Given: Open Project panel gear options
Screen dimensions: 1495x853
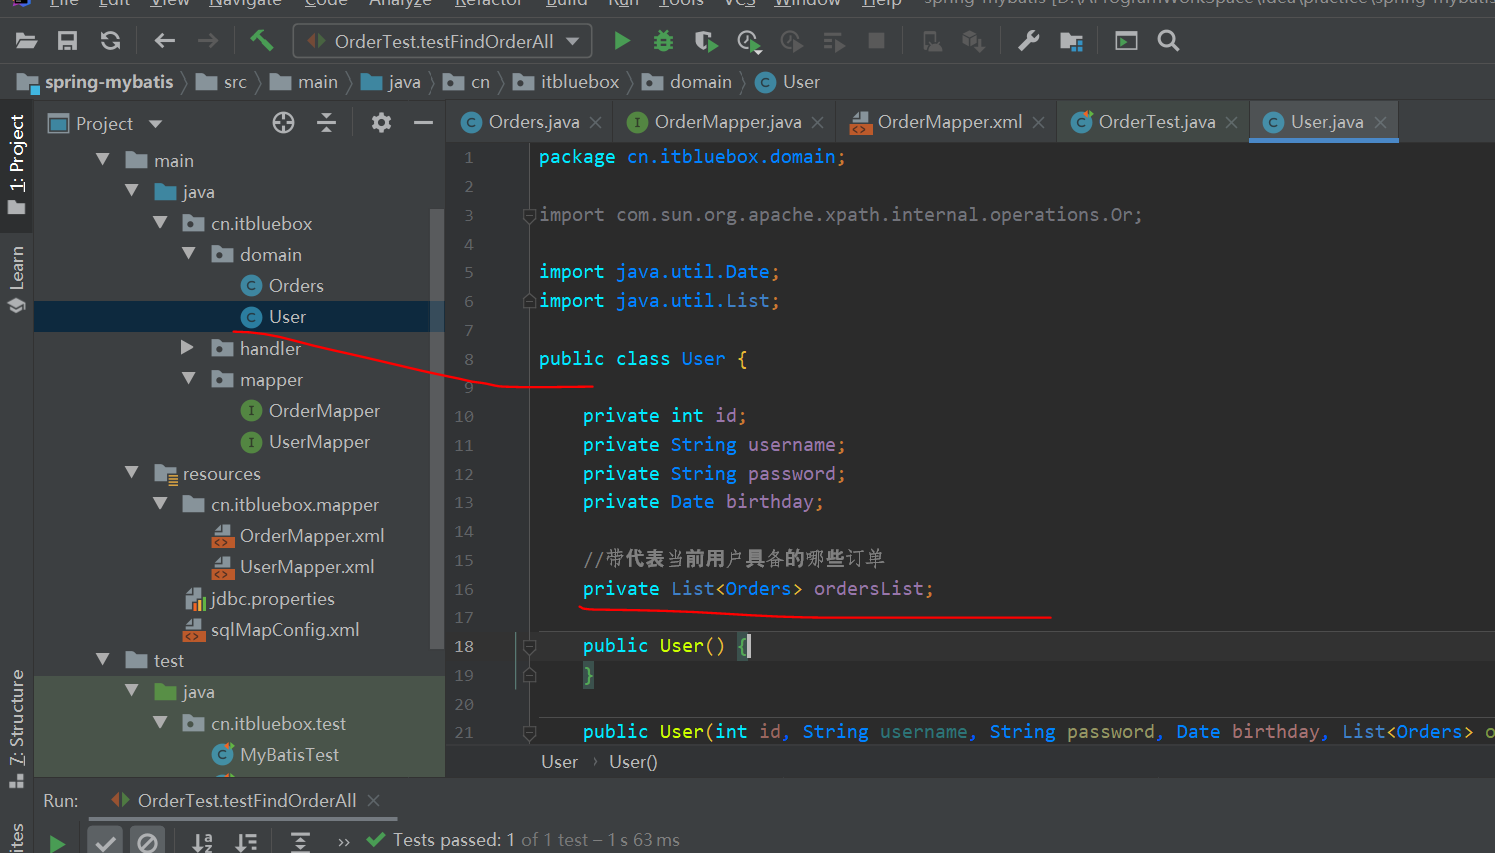Looking at the screenshot, I should point(381,123).
